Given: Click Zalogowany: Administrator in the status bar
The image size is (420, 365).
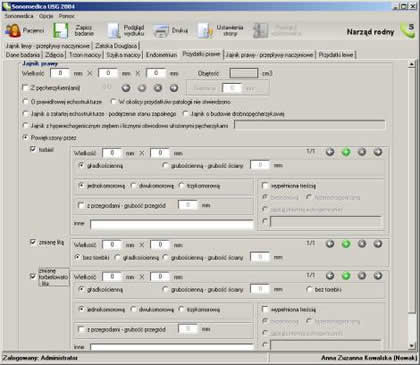Looking at the screenshot, I should pyautogui.click(x=40, y=358).
